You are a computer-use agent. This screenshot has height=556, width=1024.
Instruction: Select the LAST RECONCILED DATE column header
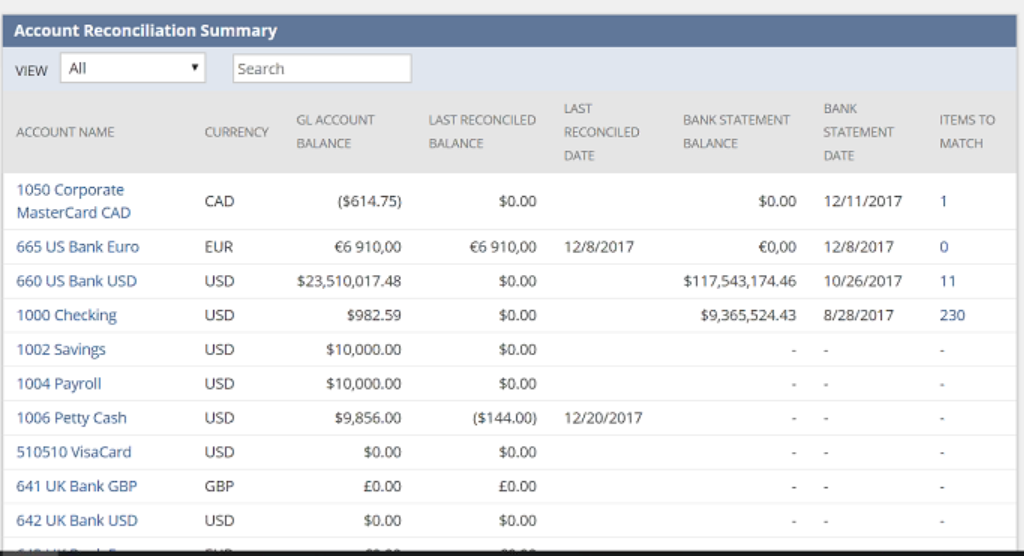(601, 132)
